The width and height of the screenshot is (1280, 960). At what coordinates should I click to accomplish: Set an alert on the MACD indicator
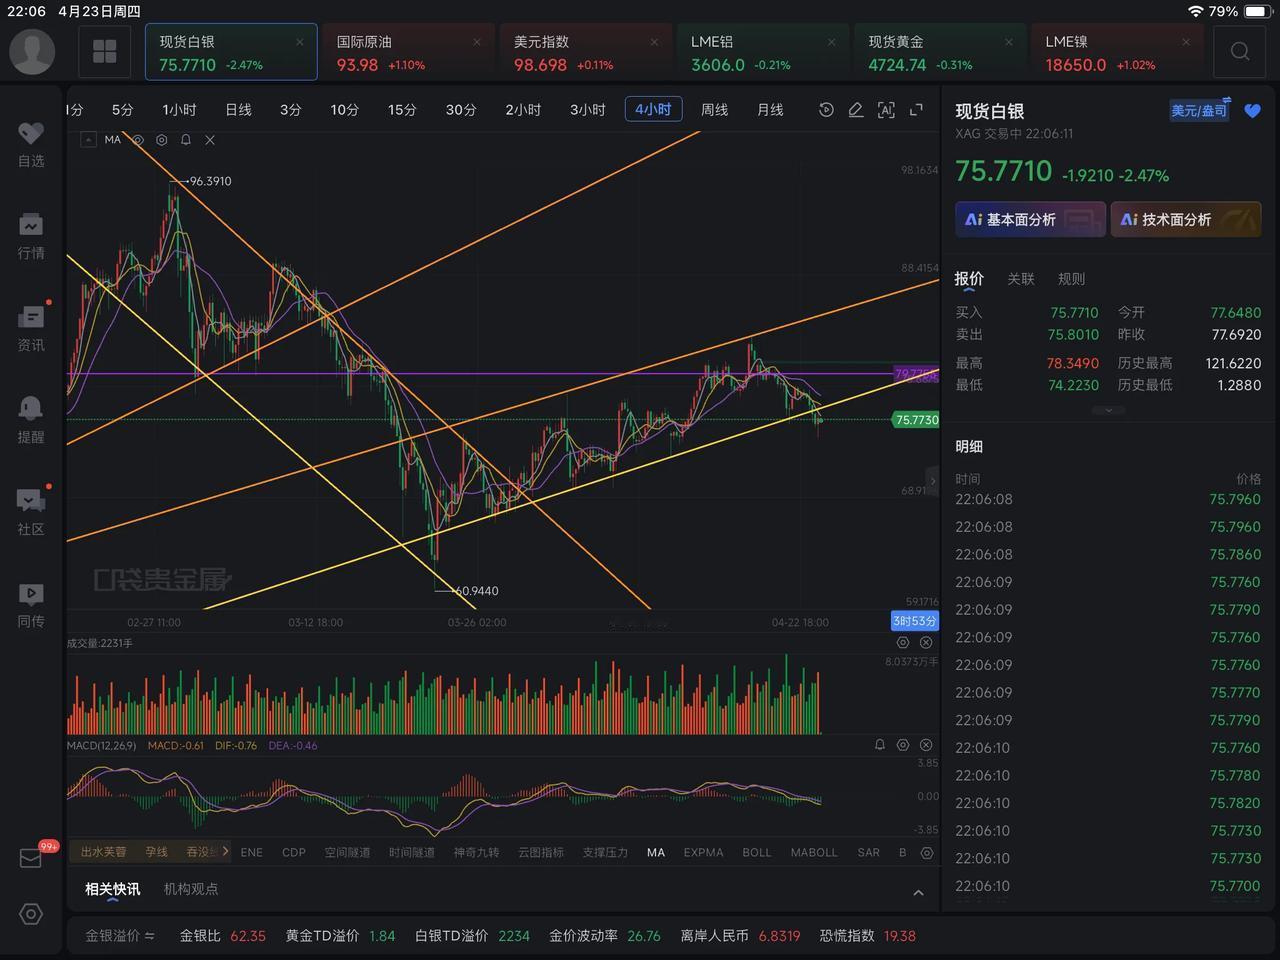point(880,745)
